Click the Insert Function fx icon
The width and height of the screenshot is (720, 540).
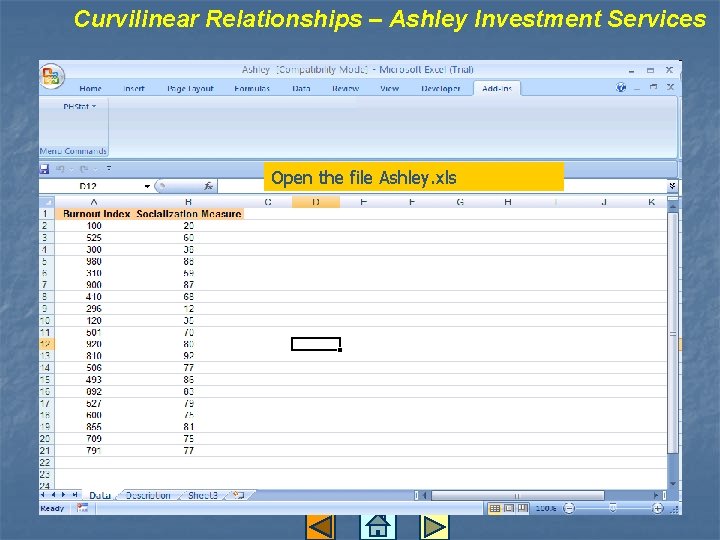coord(208,186)
